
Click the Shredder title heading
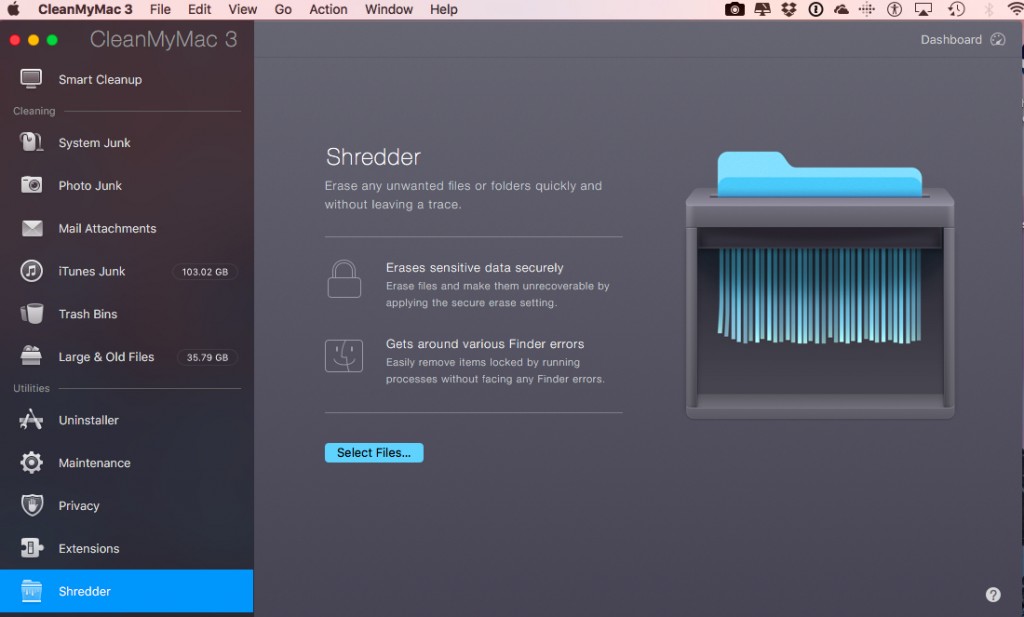(x=373, y=157)
